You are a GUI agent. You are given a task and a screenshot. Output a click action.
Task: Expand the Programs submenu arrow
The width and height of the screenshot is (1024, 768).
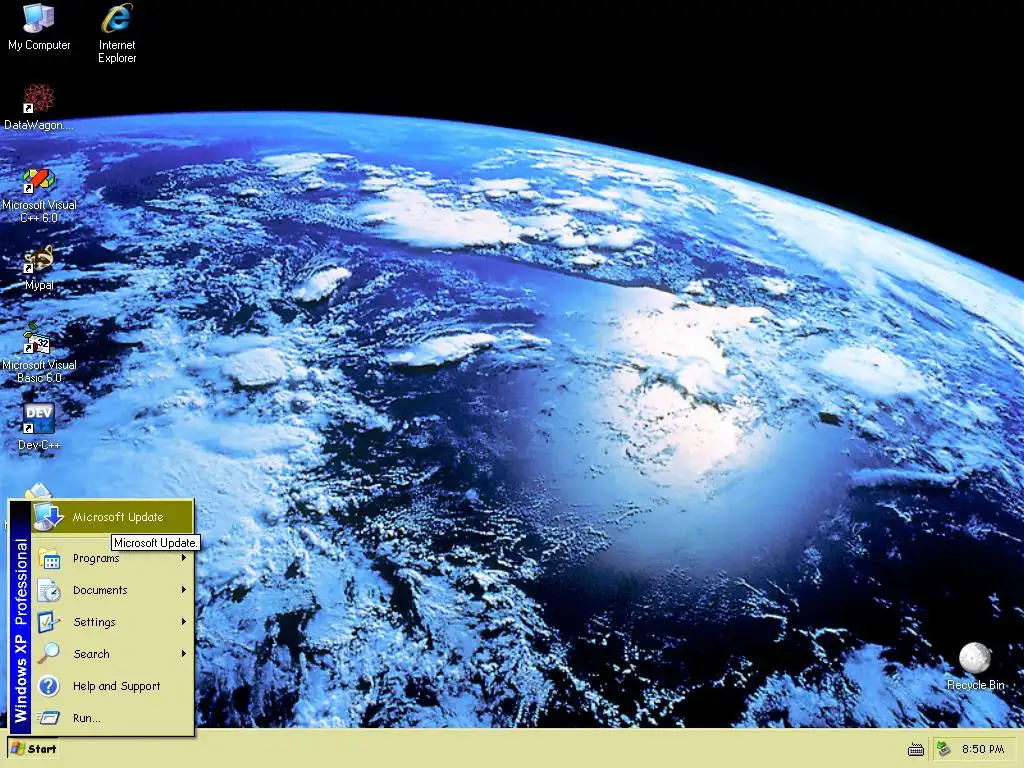[184, 558]
